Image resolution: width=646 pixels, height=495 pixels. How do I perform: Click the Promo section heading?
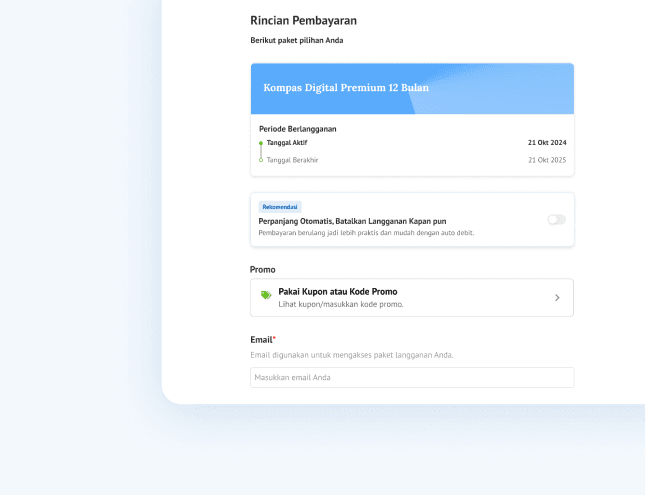(x=262, y=270)
